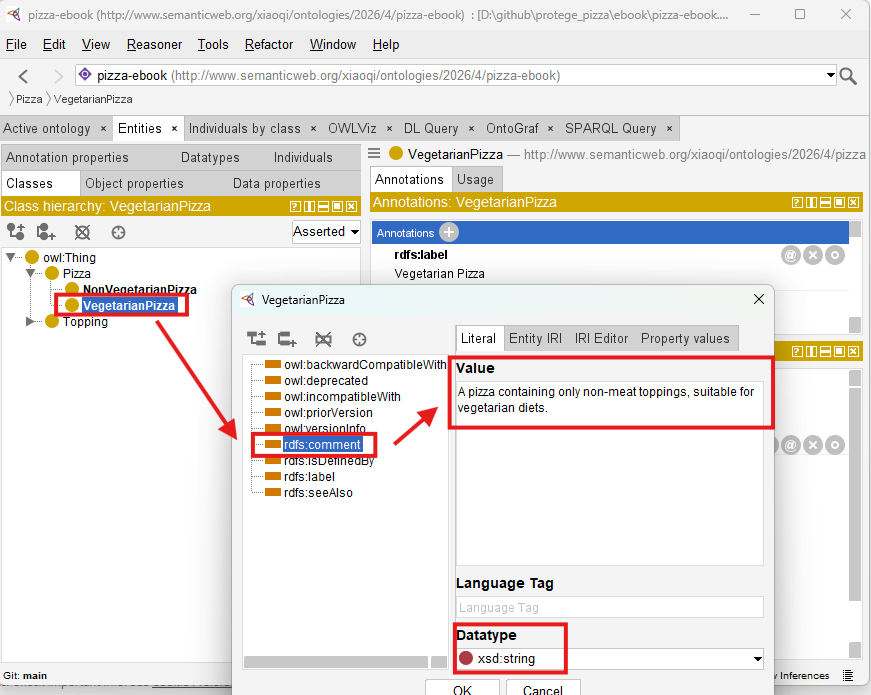Click the search magnifier icon

point(848,76)
